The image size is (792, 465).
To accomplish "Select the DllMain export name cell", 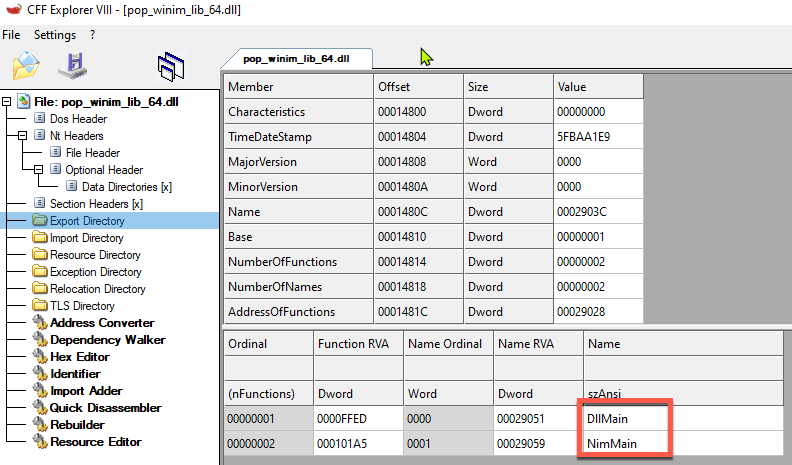I will (x=683, y=419).
